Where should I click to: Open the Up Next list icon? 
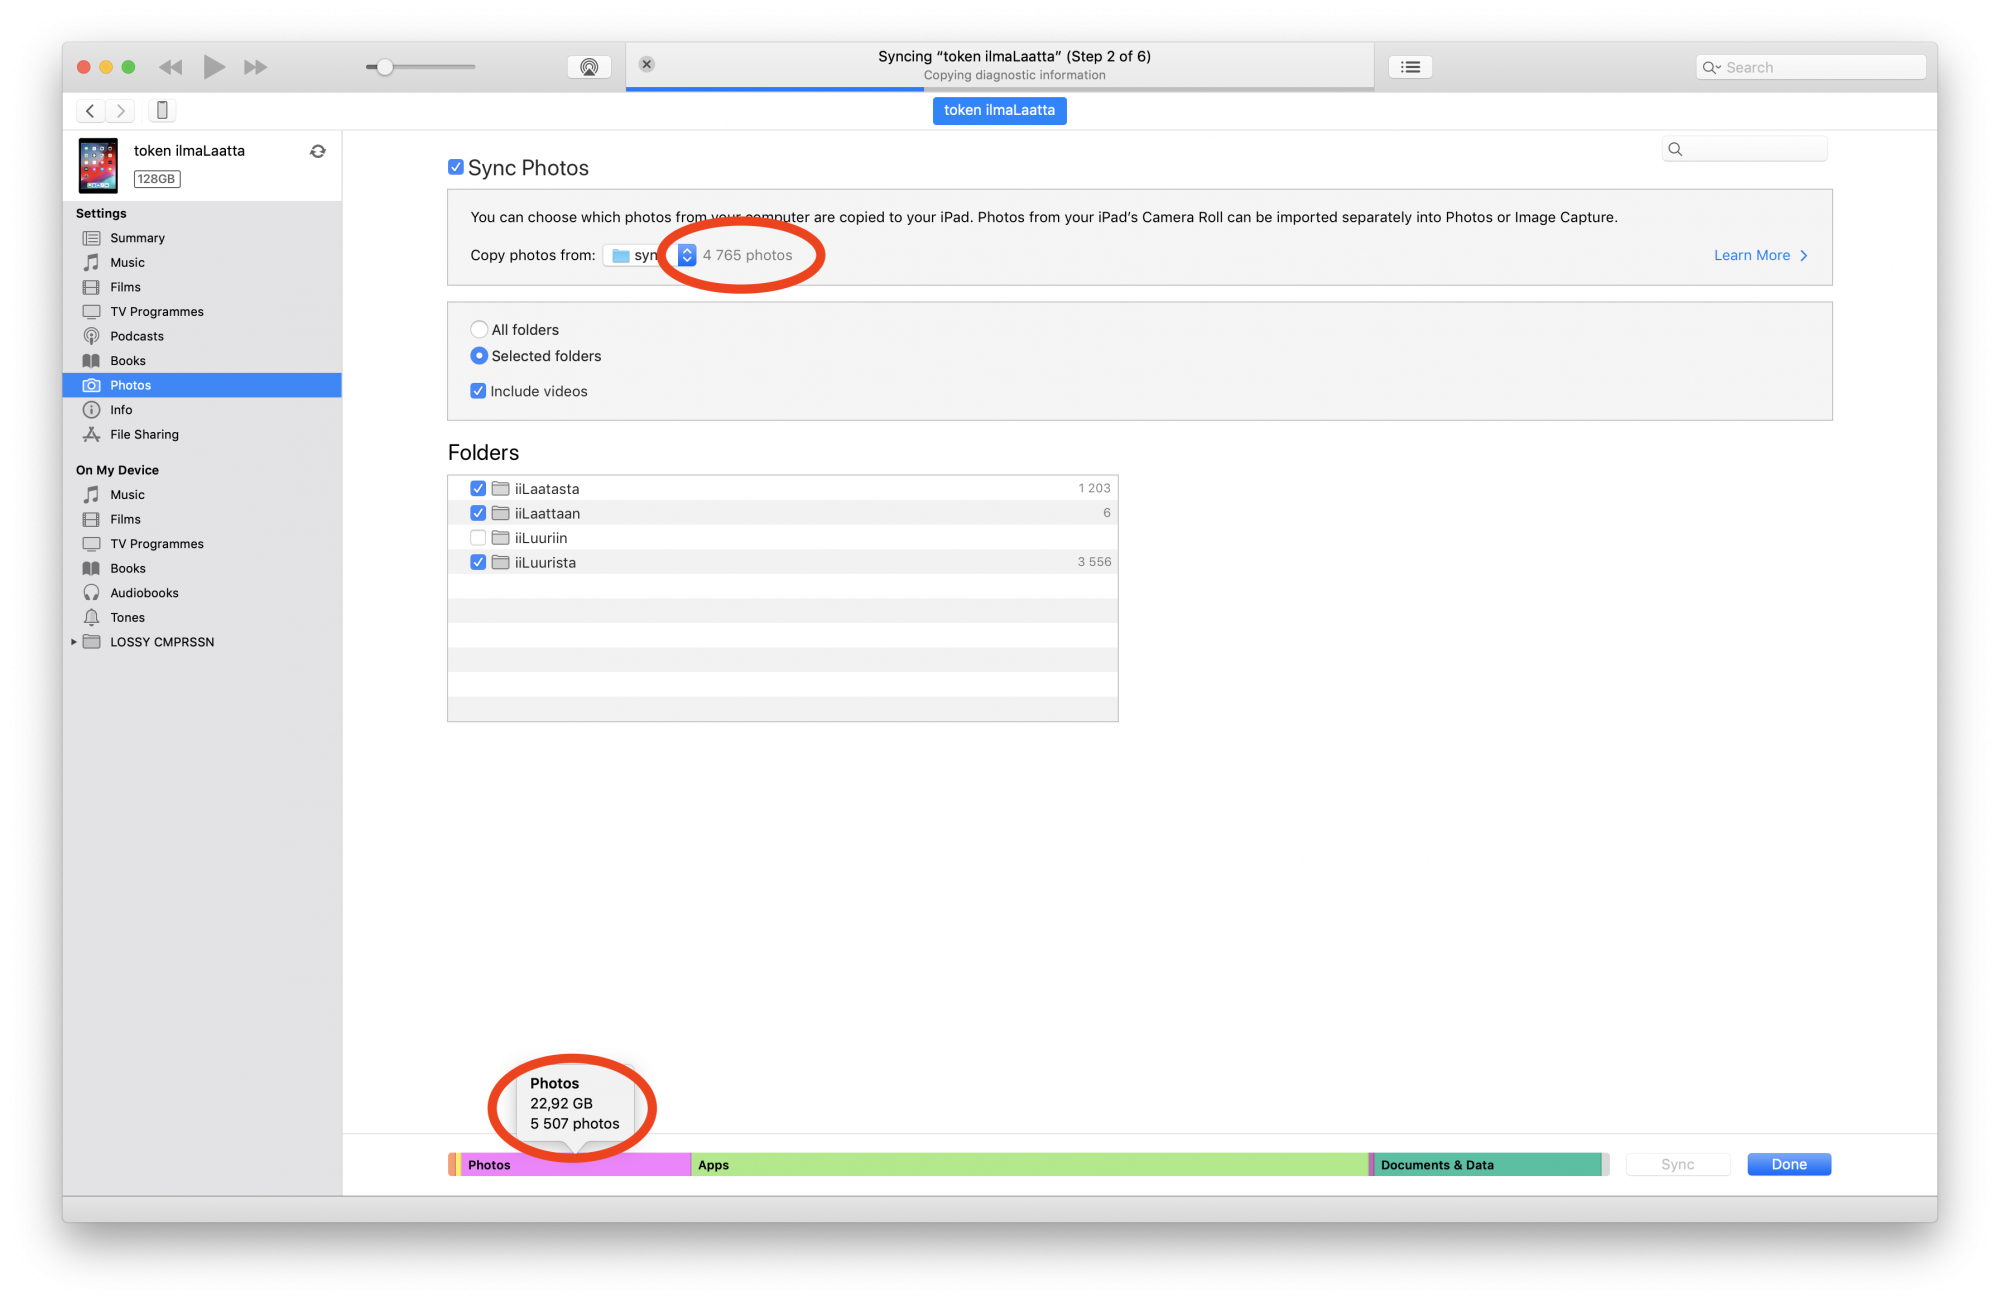point(1410,67)
